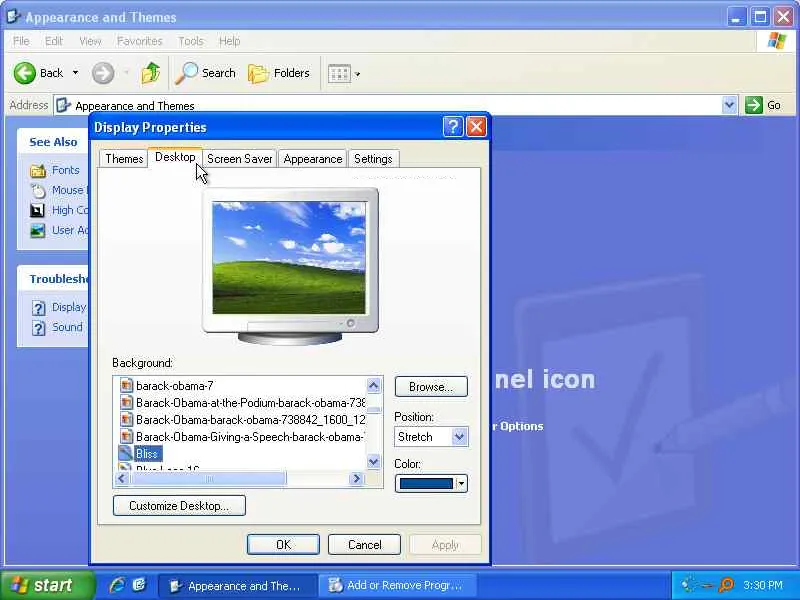Click Customize Desktop... button
This screenshot has width=800, height=600.
179,506
